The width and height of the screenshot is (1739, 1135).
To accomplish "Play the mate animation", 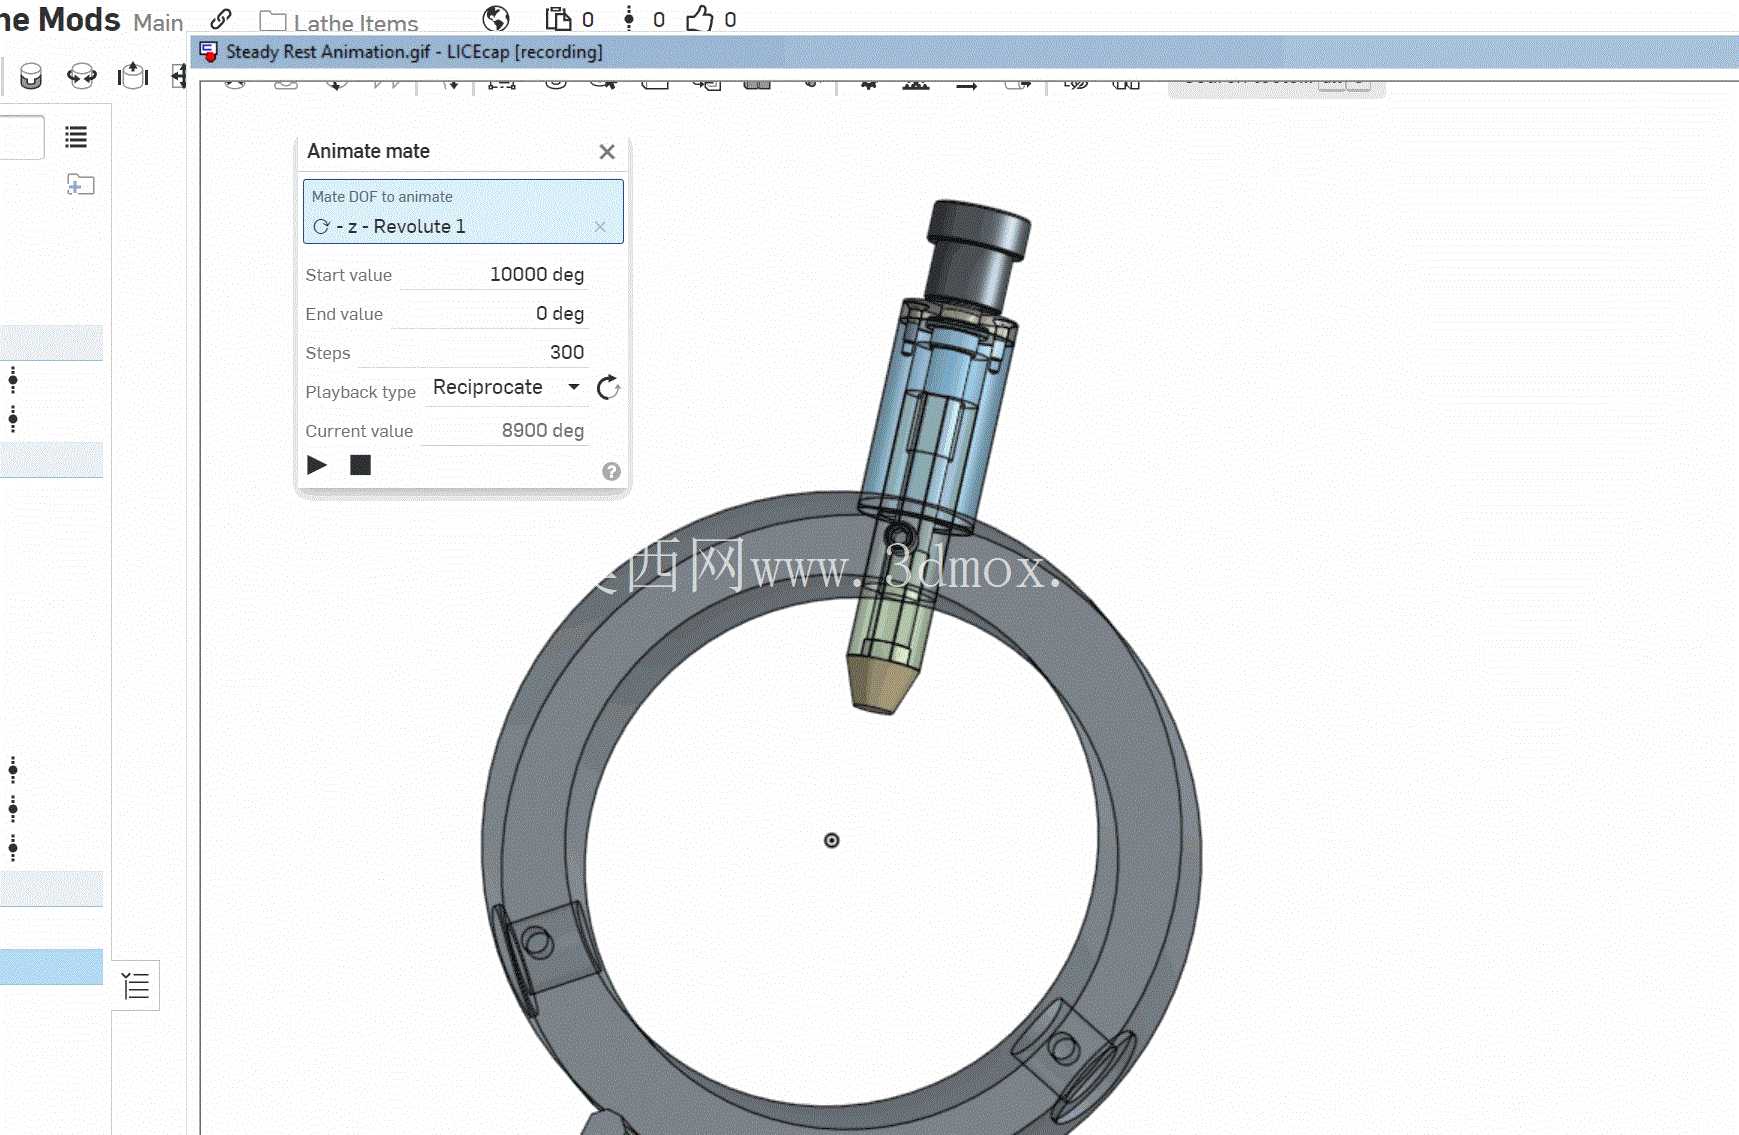I will point(317,465).
